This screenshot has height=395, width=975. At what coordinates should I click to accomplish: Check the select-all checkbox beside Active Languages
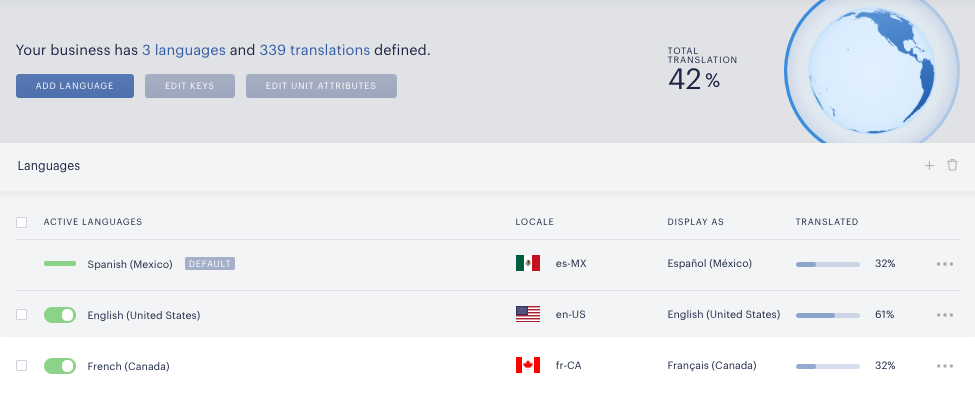point(22,222)
